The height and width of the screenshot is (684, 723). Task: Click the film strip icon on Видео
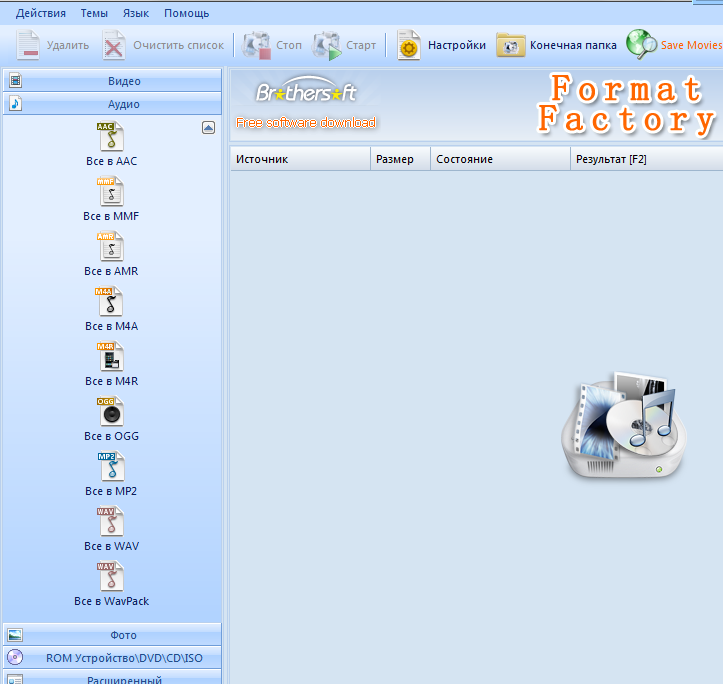15,81
